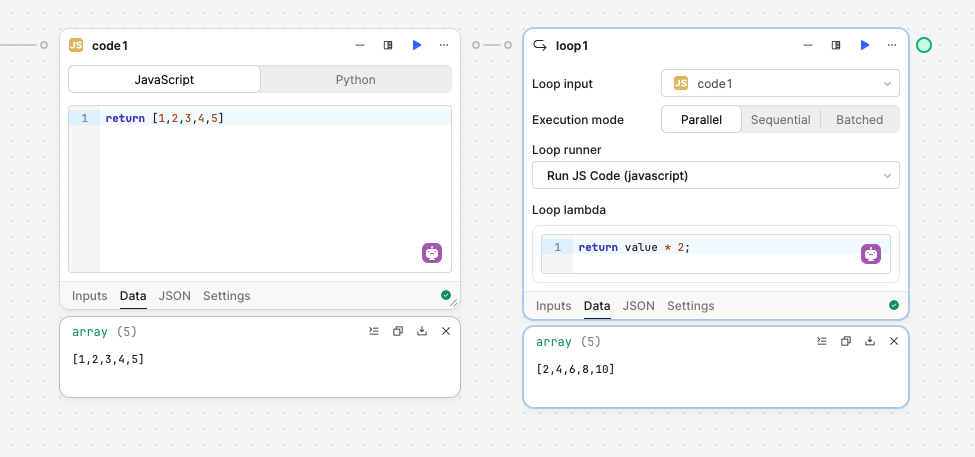975x457 pixels.
Task: Click the code1 green success status icon
Action: pyautogui.click(x=446, y=295)
